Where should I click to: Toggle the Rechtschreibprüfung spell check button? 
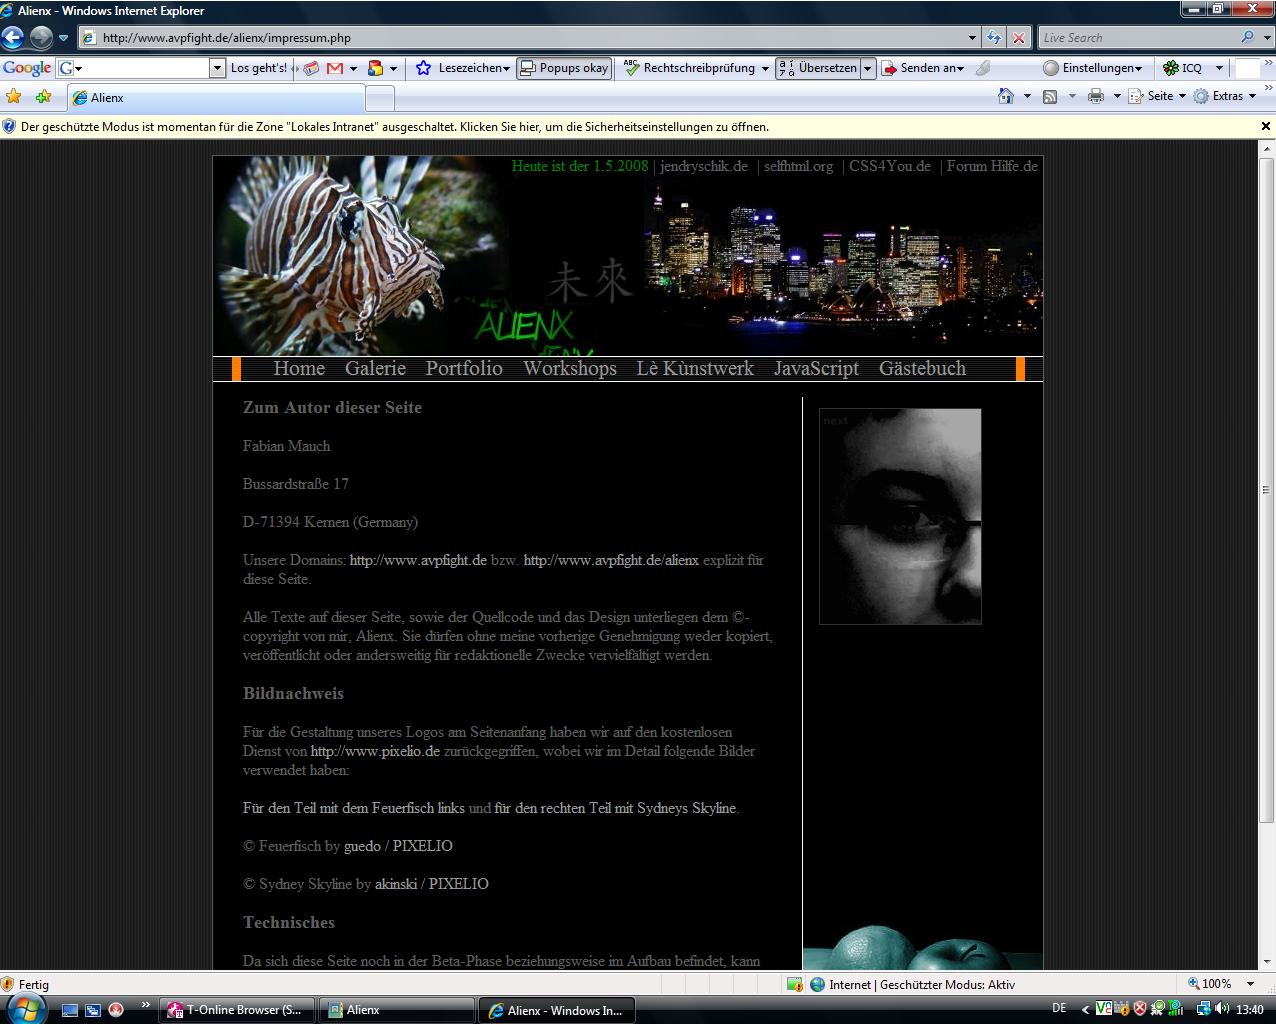[690, 68]
